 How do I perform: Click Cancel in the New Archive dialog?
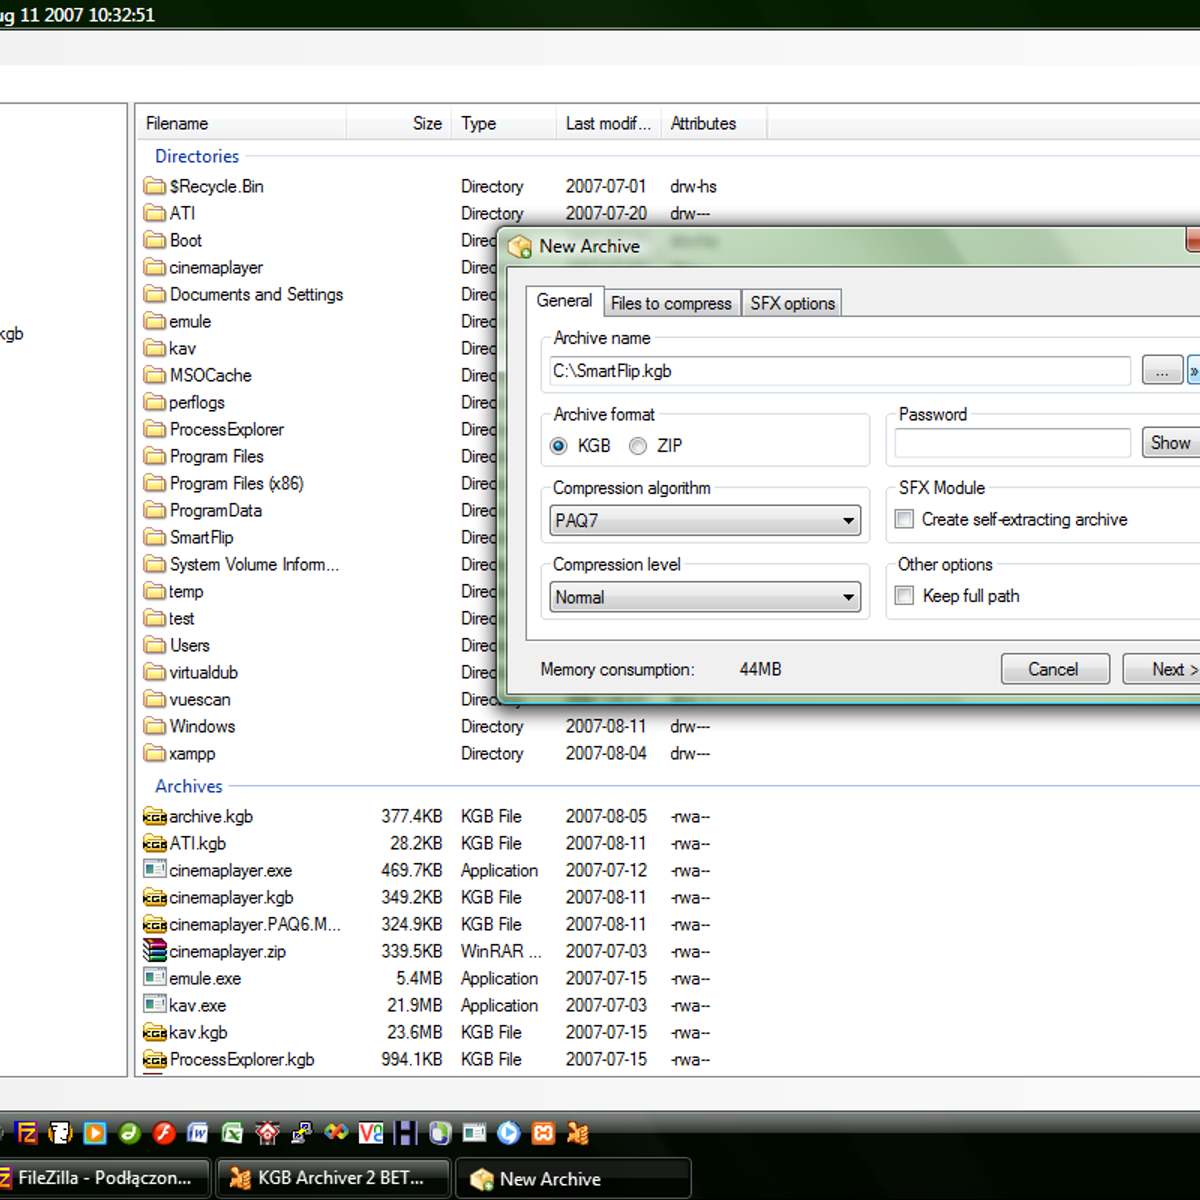(1055, 669)
